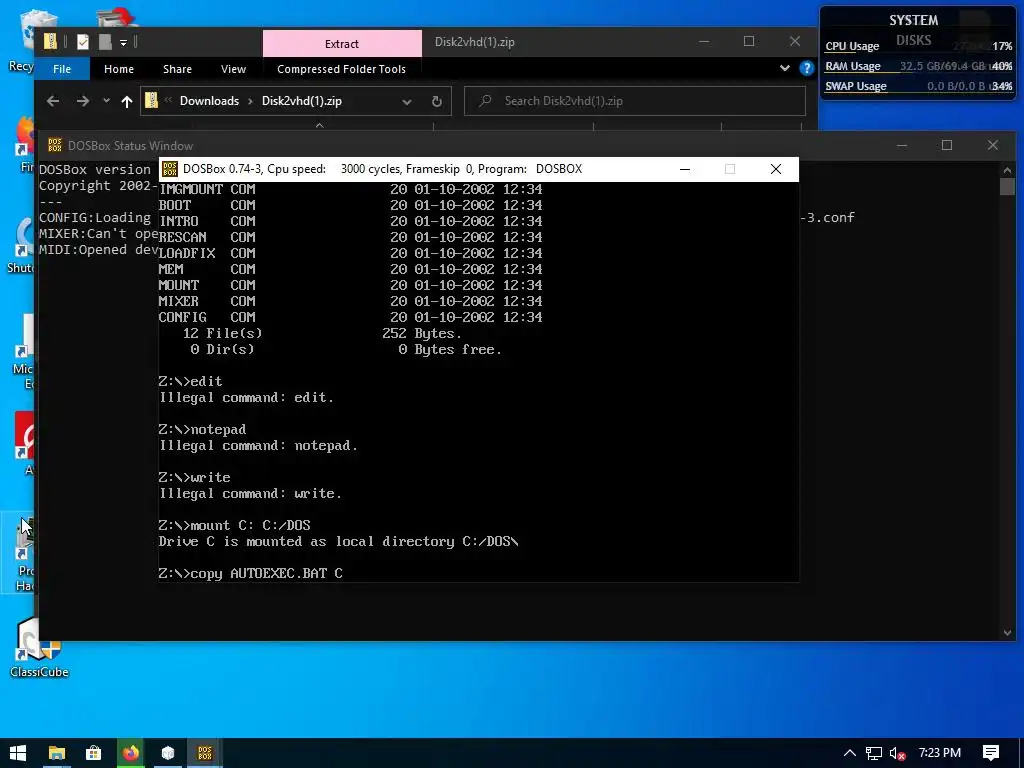Open the View ribbon tab
Viewport: 1024px width, 768px height.
233,69
